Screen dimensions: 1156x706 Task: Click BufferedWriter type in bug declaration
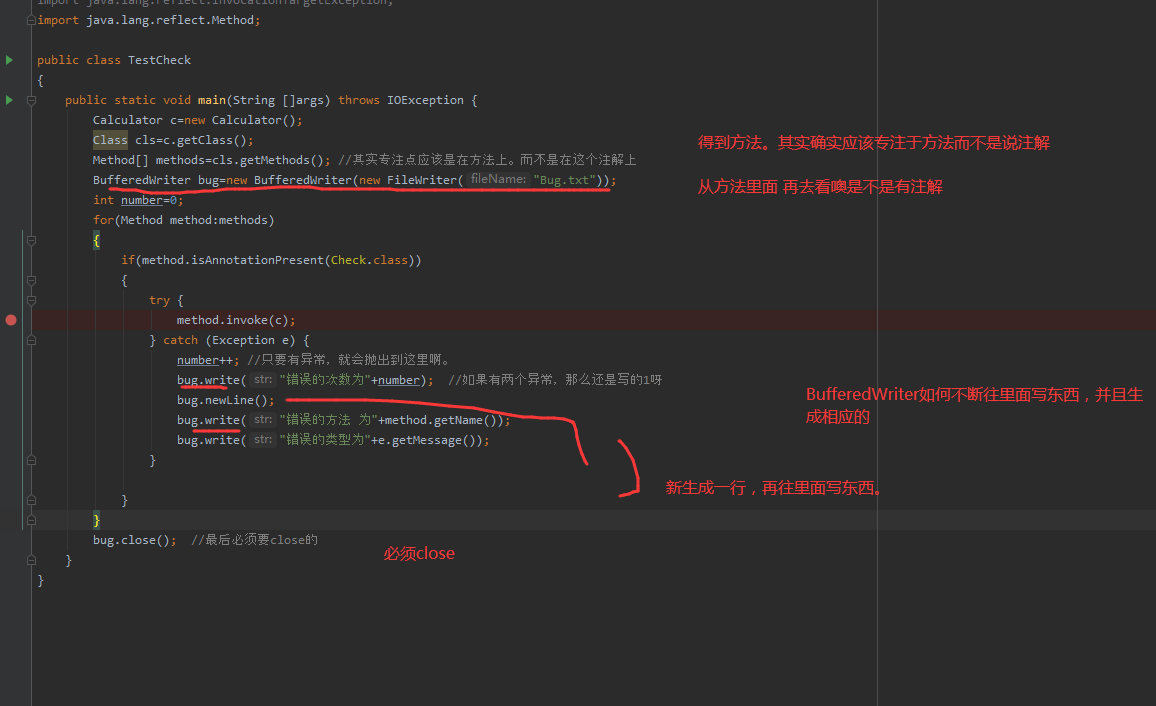tap(142, 180)
